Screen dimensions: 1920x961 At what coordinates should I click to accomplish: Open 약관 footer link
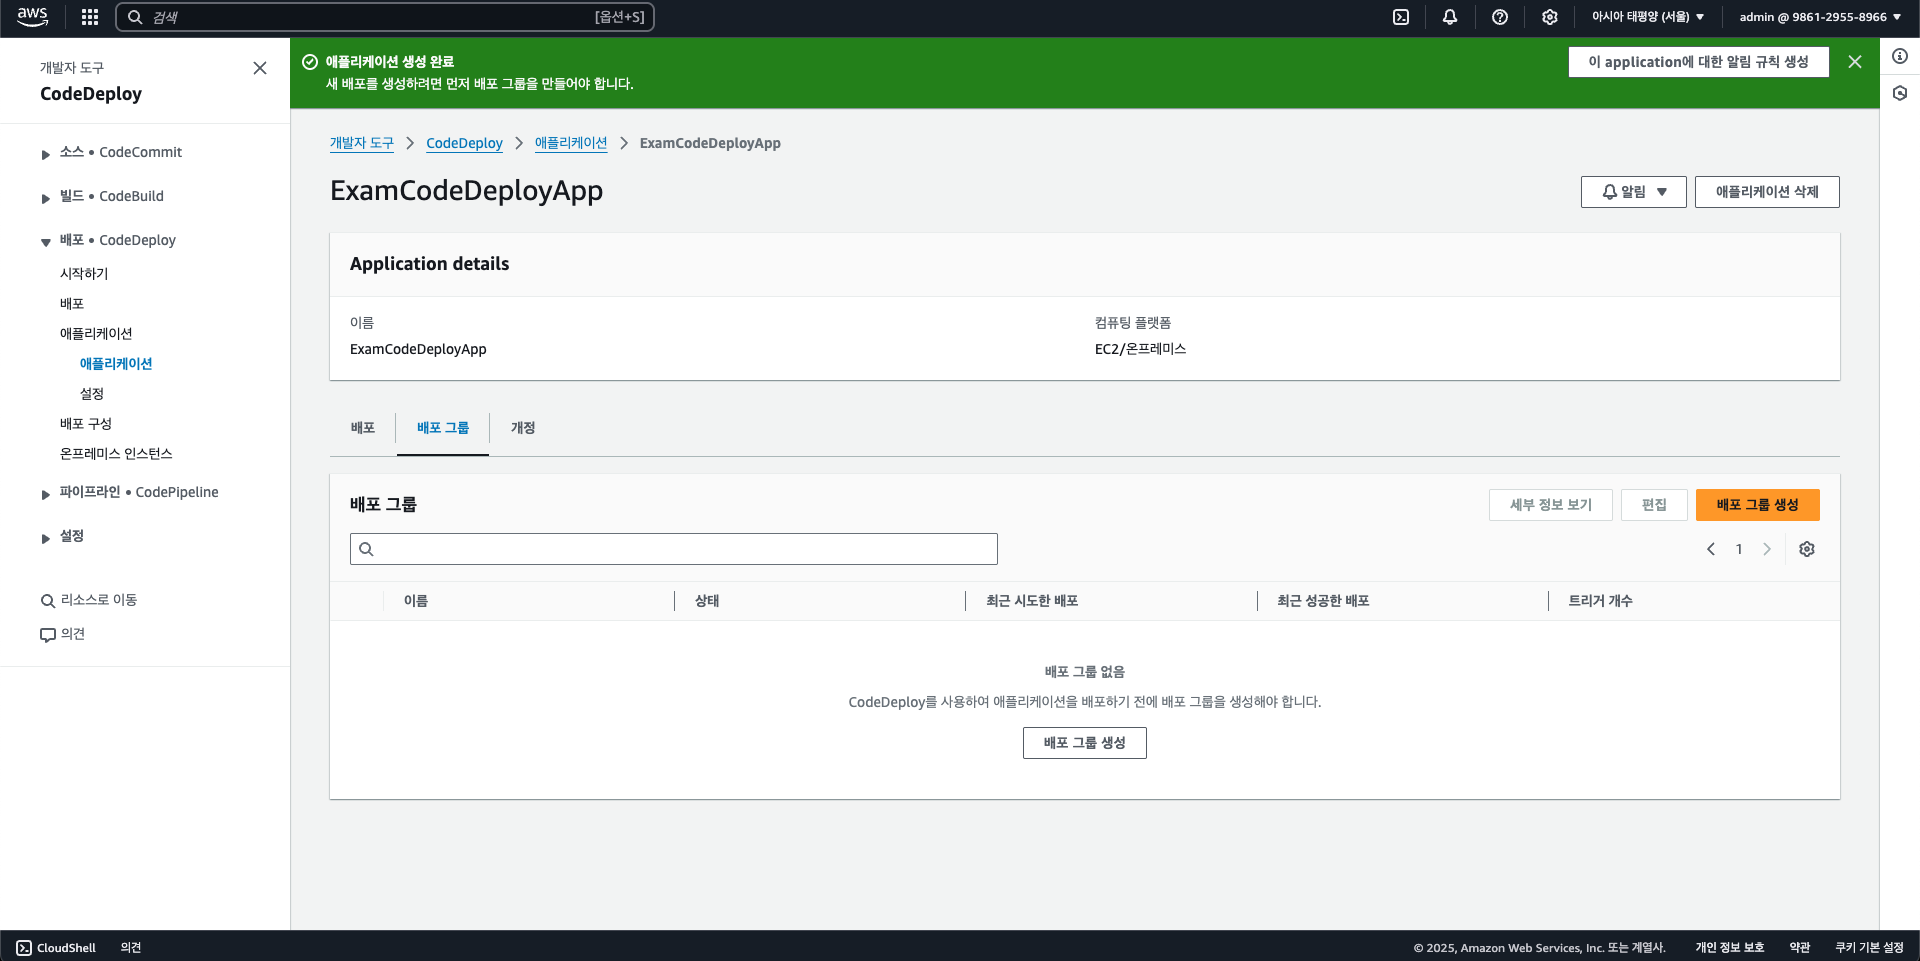(1800, 948)
